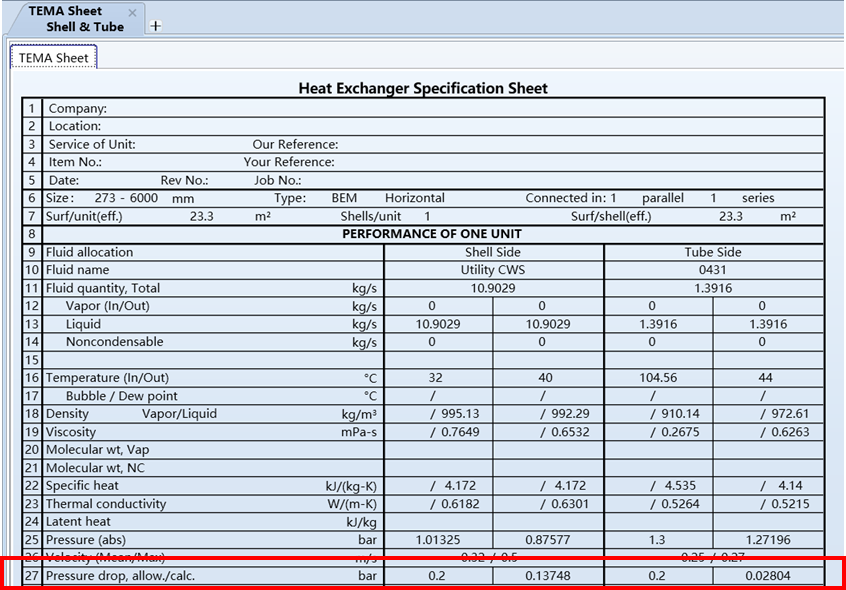846x590 pixels.
Task: Add a new tab with the plus icon
Action: 155,25
